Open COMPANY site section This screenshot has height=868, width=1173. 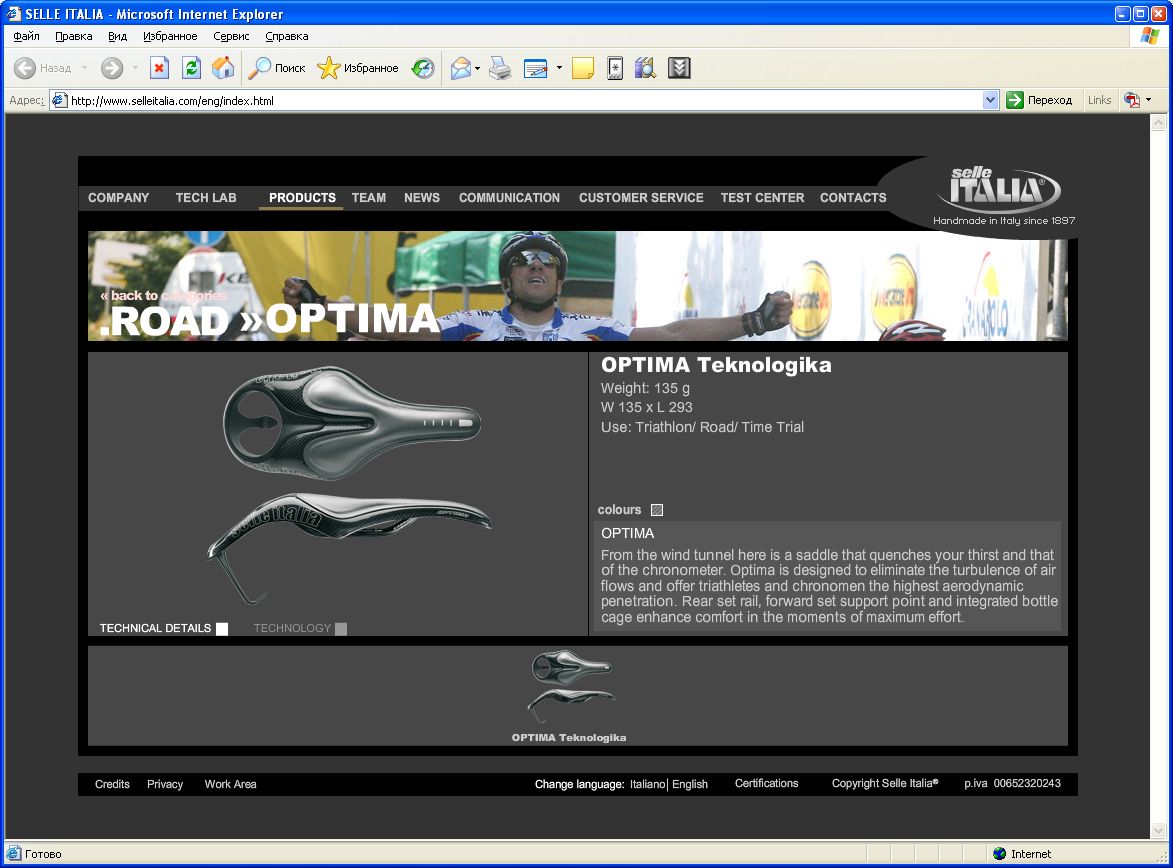118,198
